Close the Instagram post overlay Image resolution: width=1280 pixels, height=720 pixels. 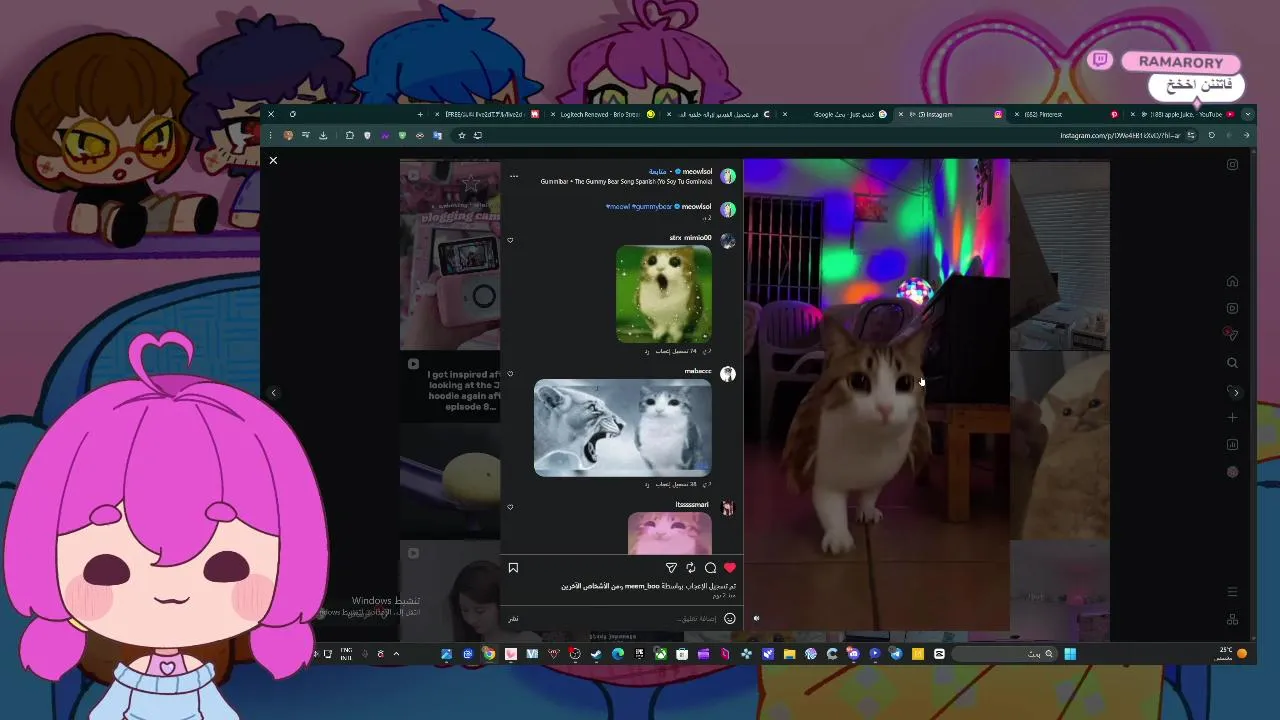[273, 160]
